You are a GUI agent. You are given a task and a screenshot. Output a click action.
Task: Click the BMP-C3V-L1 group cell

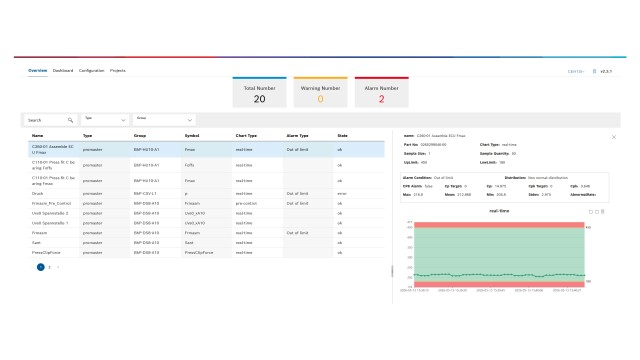click(x=145, y=193)
